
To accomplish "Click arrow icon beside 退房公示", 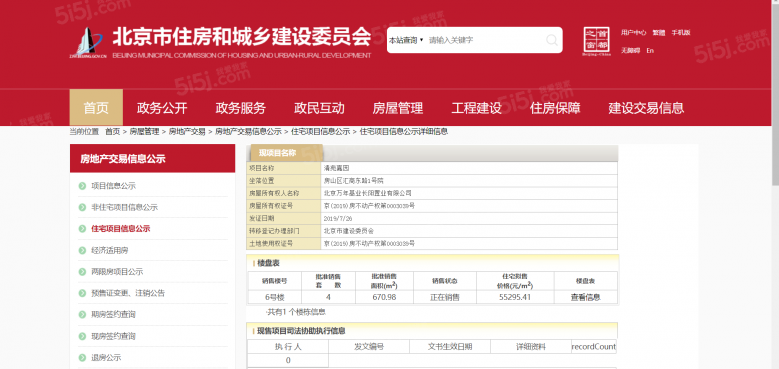I will point(82,358).
